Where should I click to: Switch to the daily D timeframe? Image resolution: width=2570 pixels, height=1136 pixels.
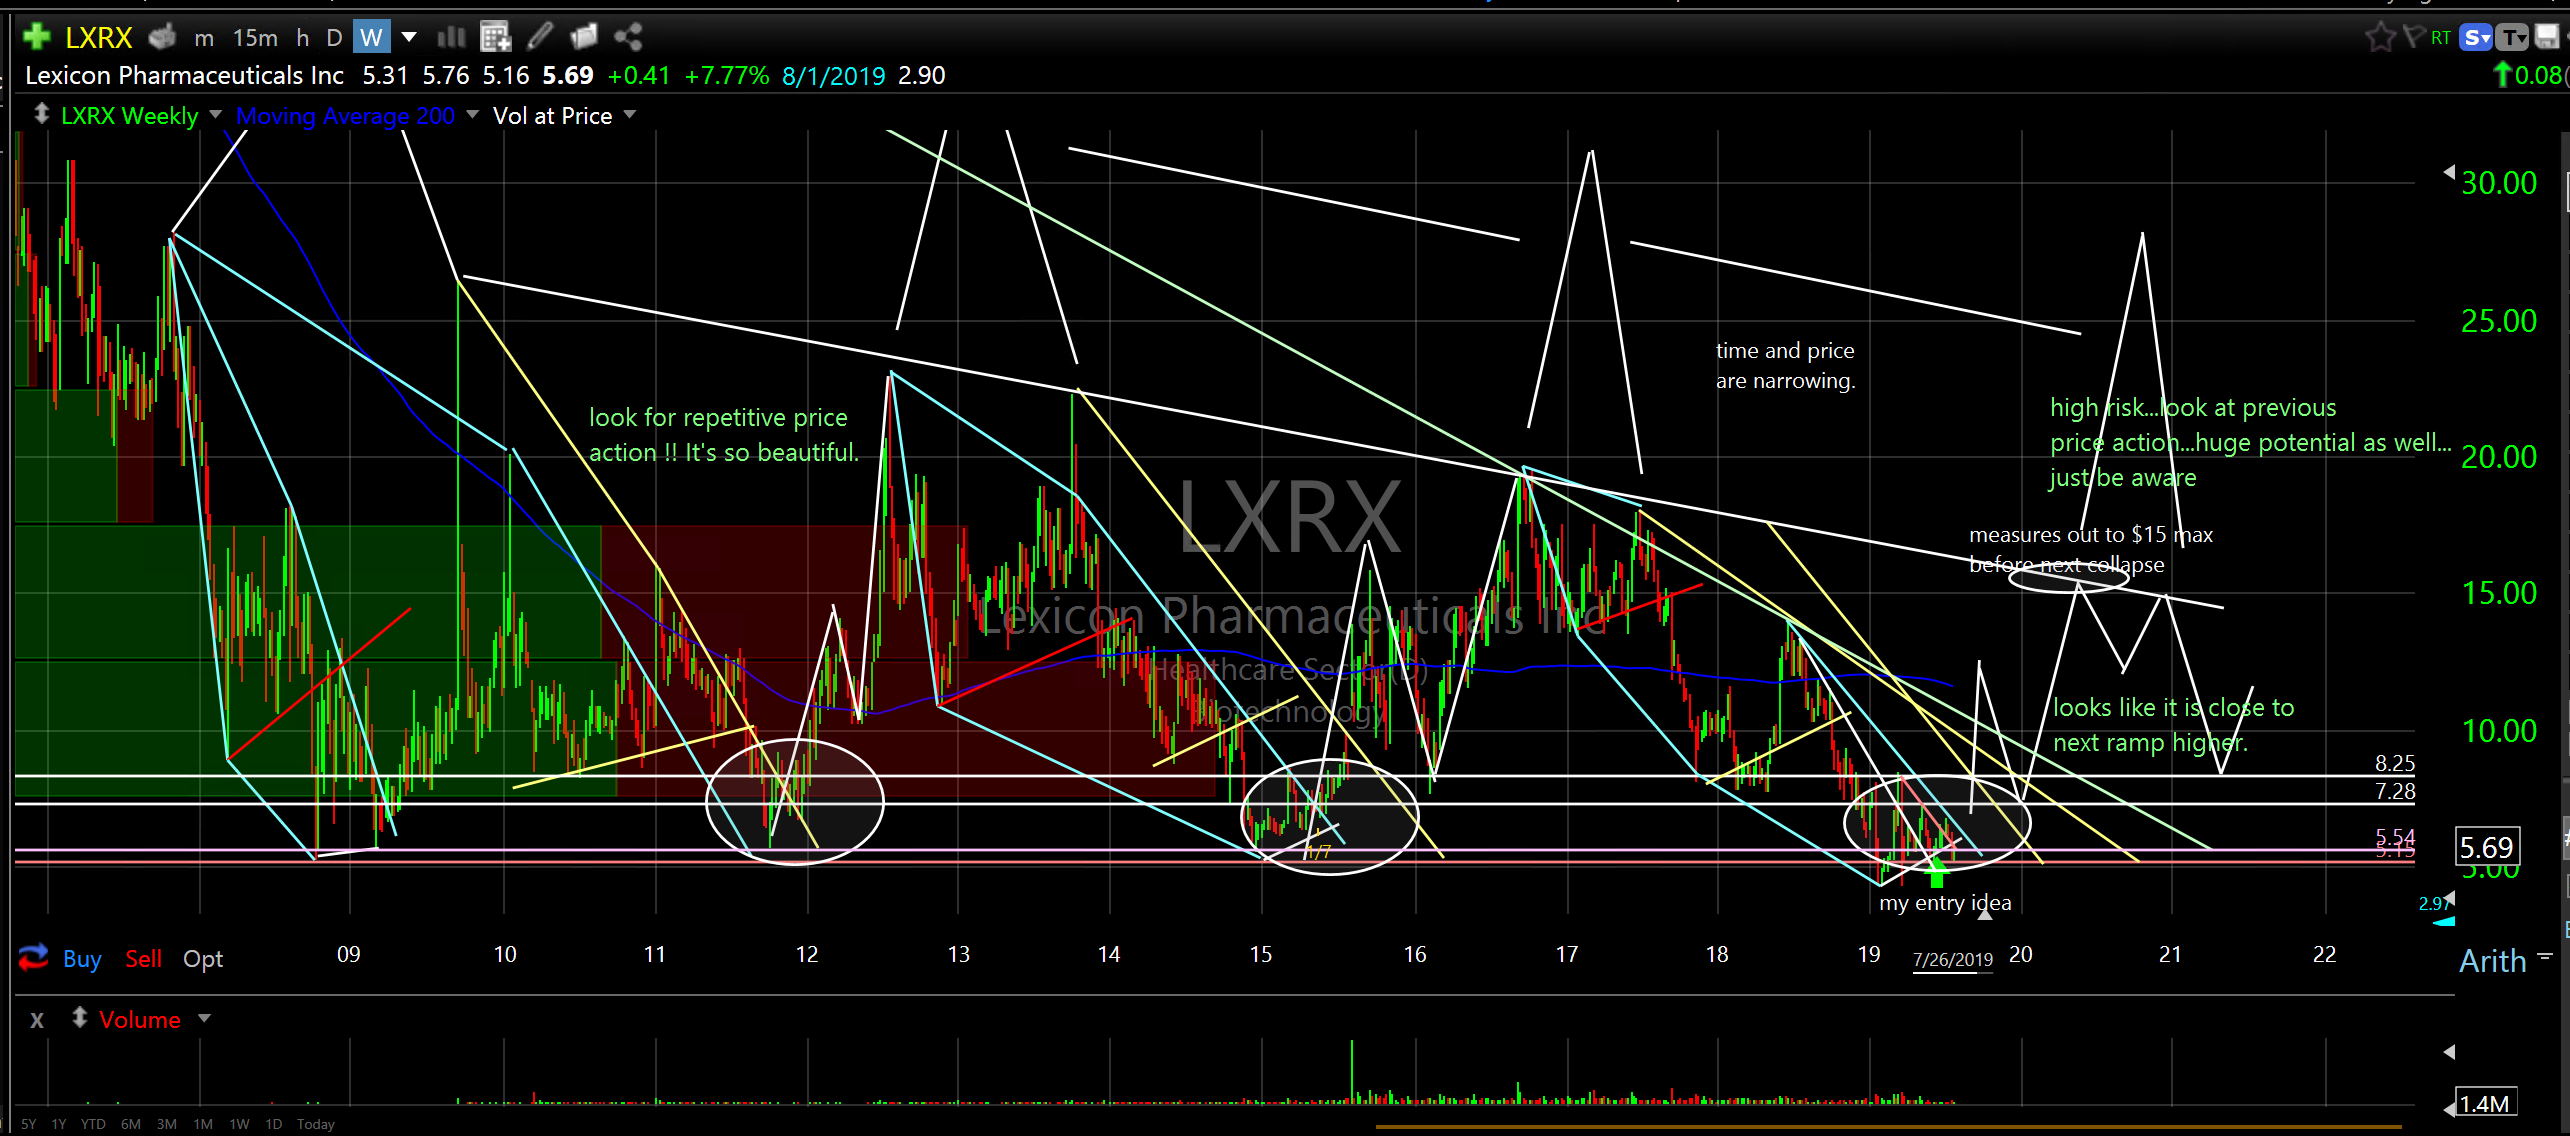[x=334, y=38]
